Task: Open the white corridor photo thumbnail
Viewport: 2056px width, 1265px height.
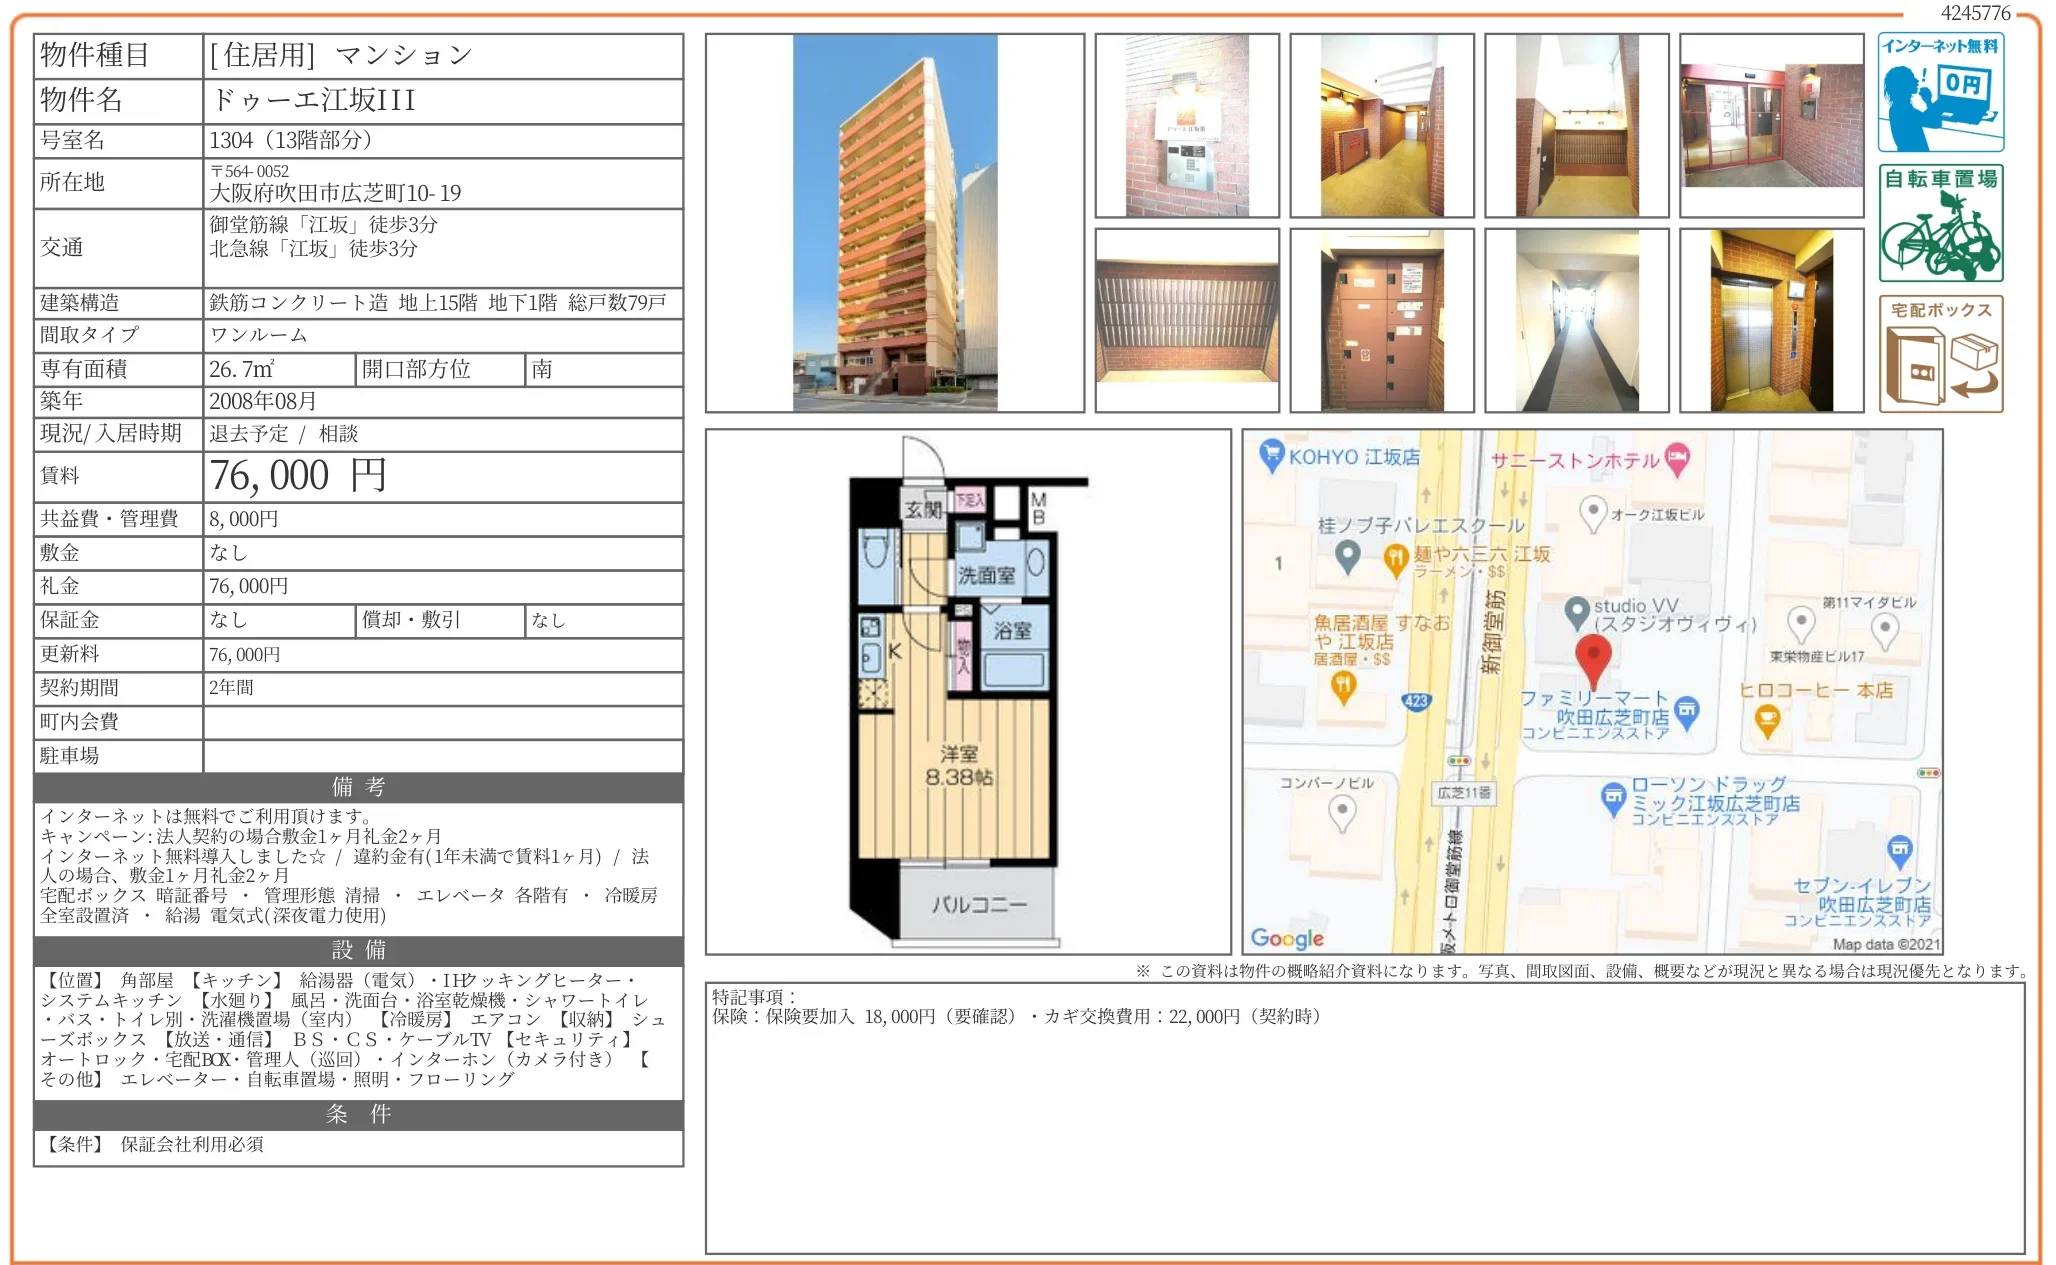Action: [1576, 320]
